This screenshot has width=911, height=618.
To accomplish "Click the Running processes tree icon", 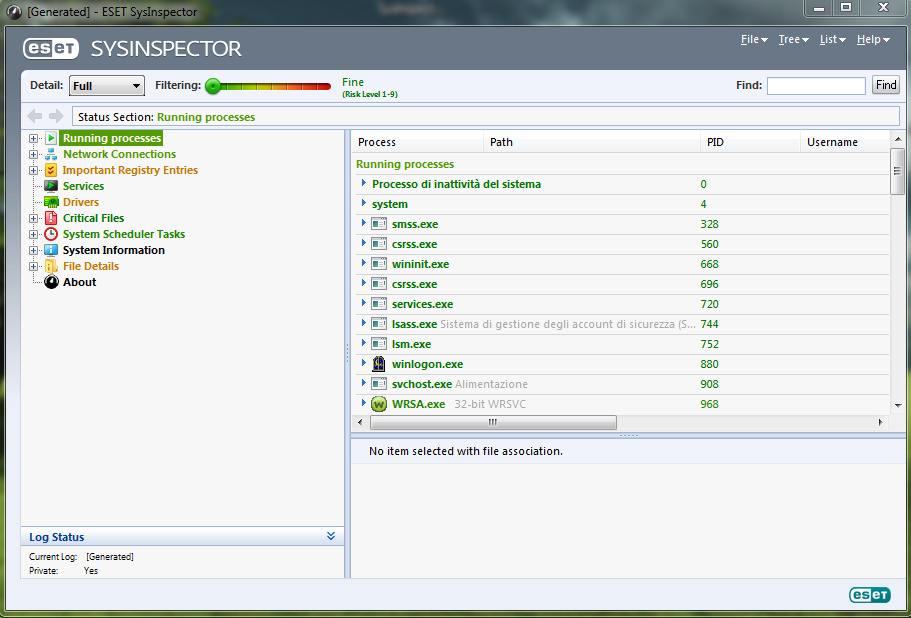I will (51, 138).
